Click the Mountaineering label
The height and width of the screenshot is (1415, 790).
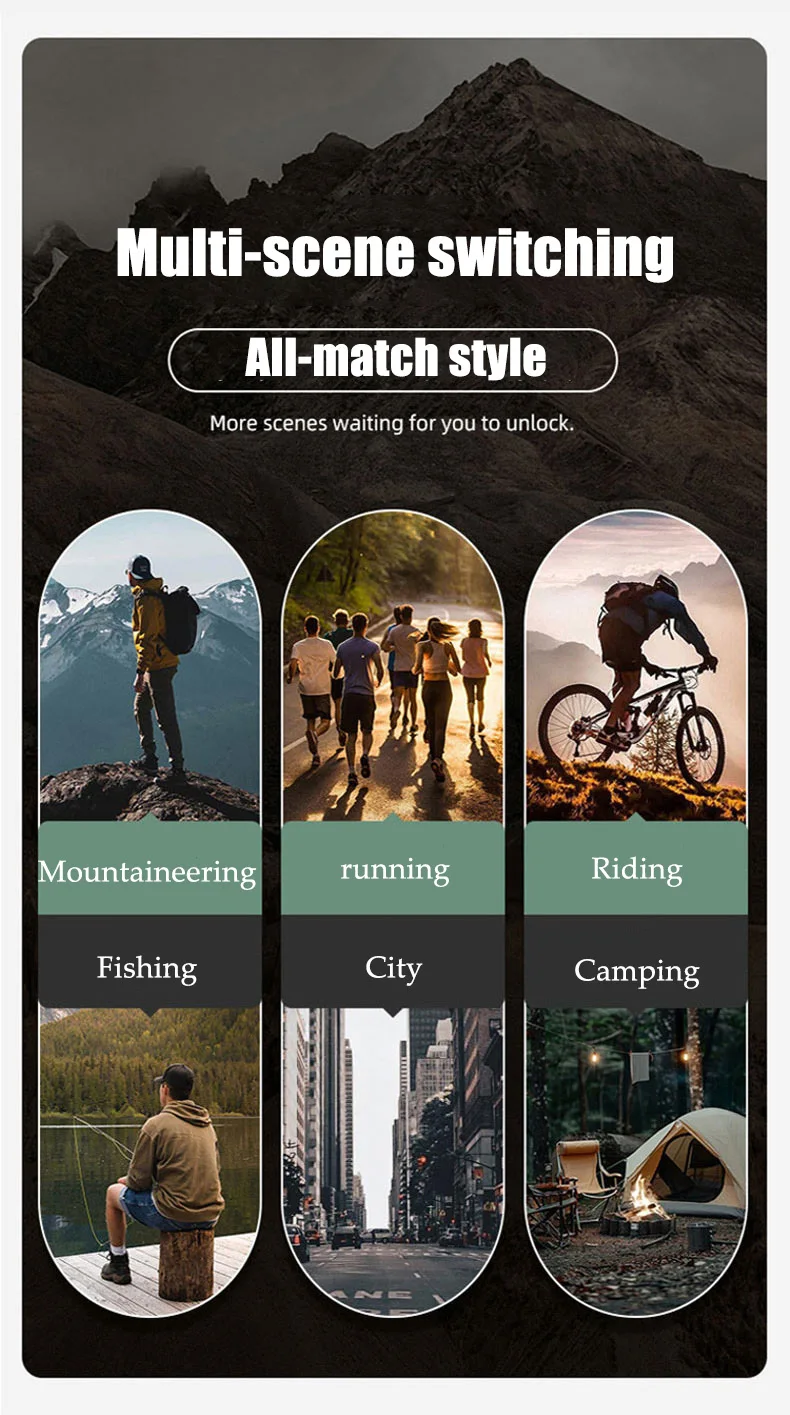[x=147, y=872]
